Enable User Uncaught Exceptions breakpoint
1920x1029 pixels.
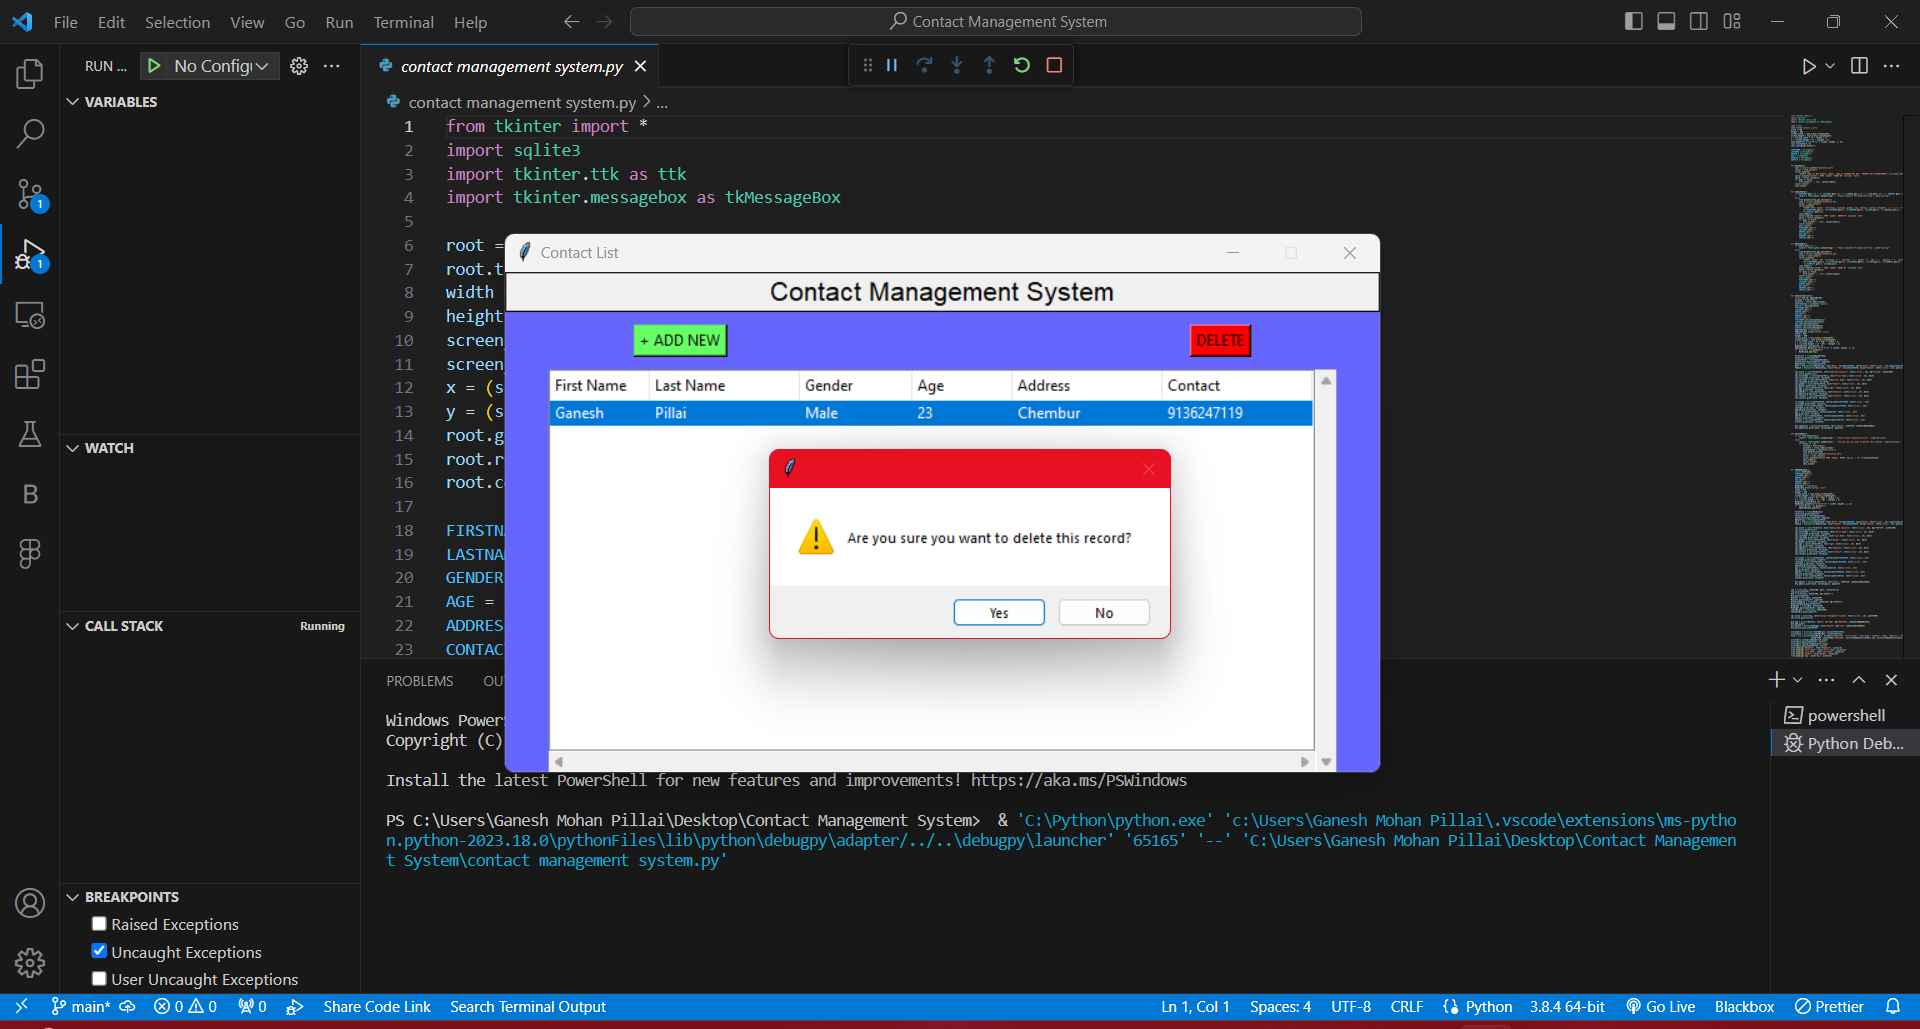[x=98, y=978]
